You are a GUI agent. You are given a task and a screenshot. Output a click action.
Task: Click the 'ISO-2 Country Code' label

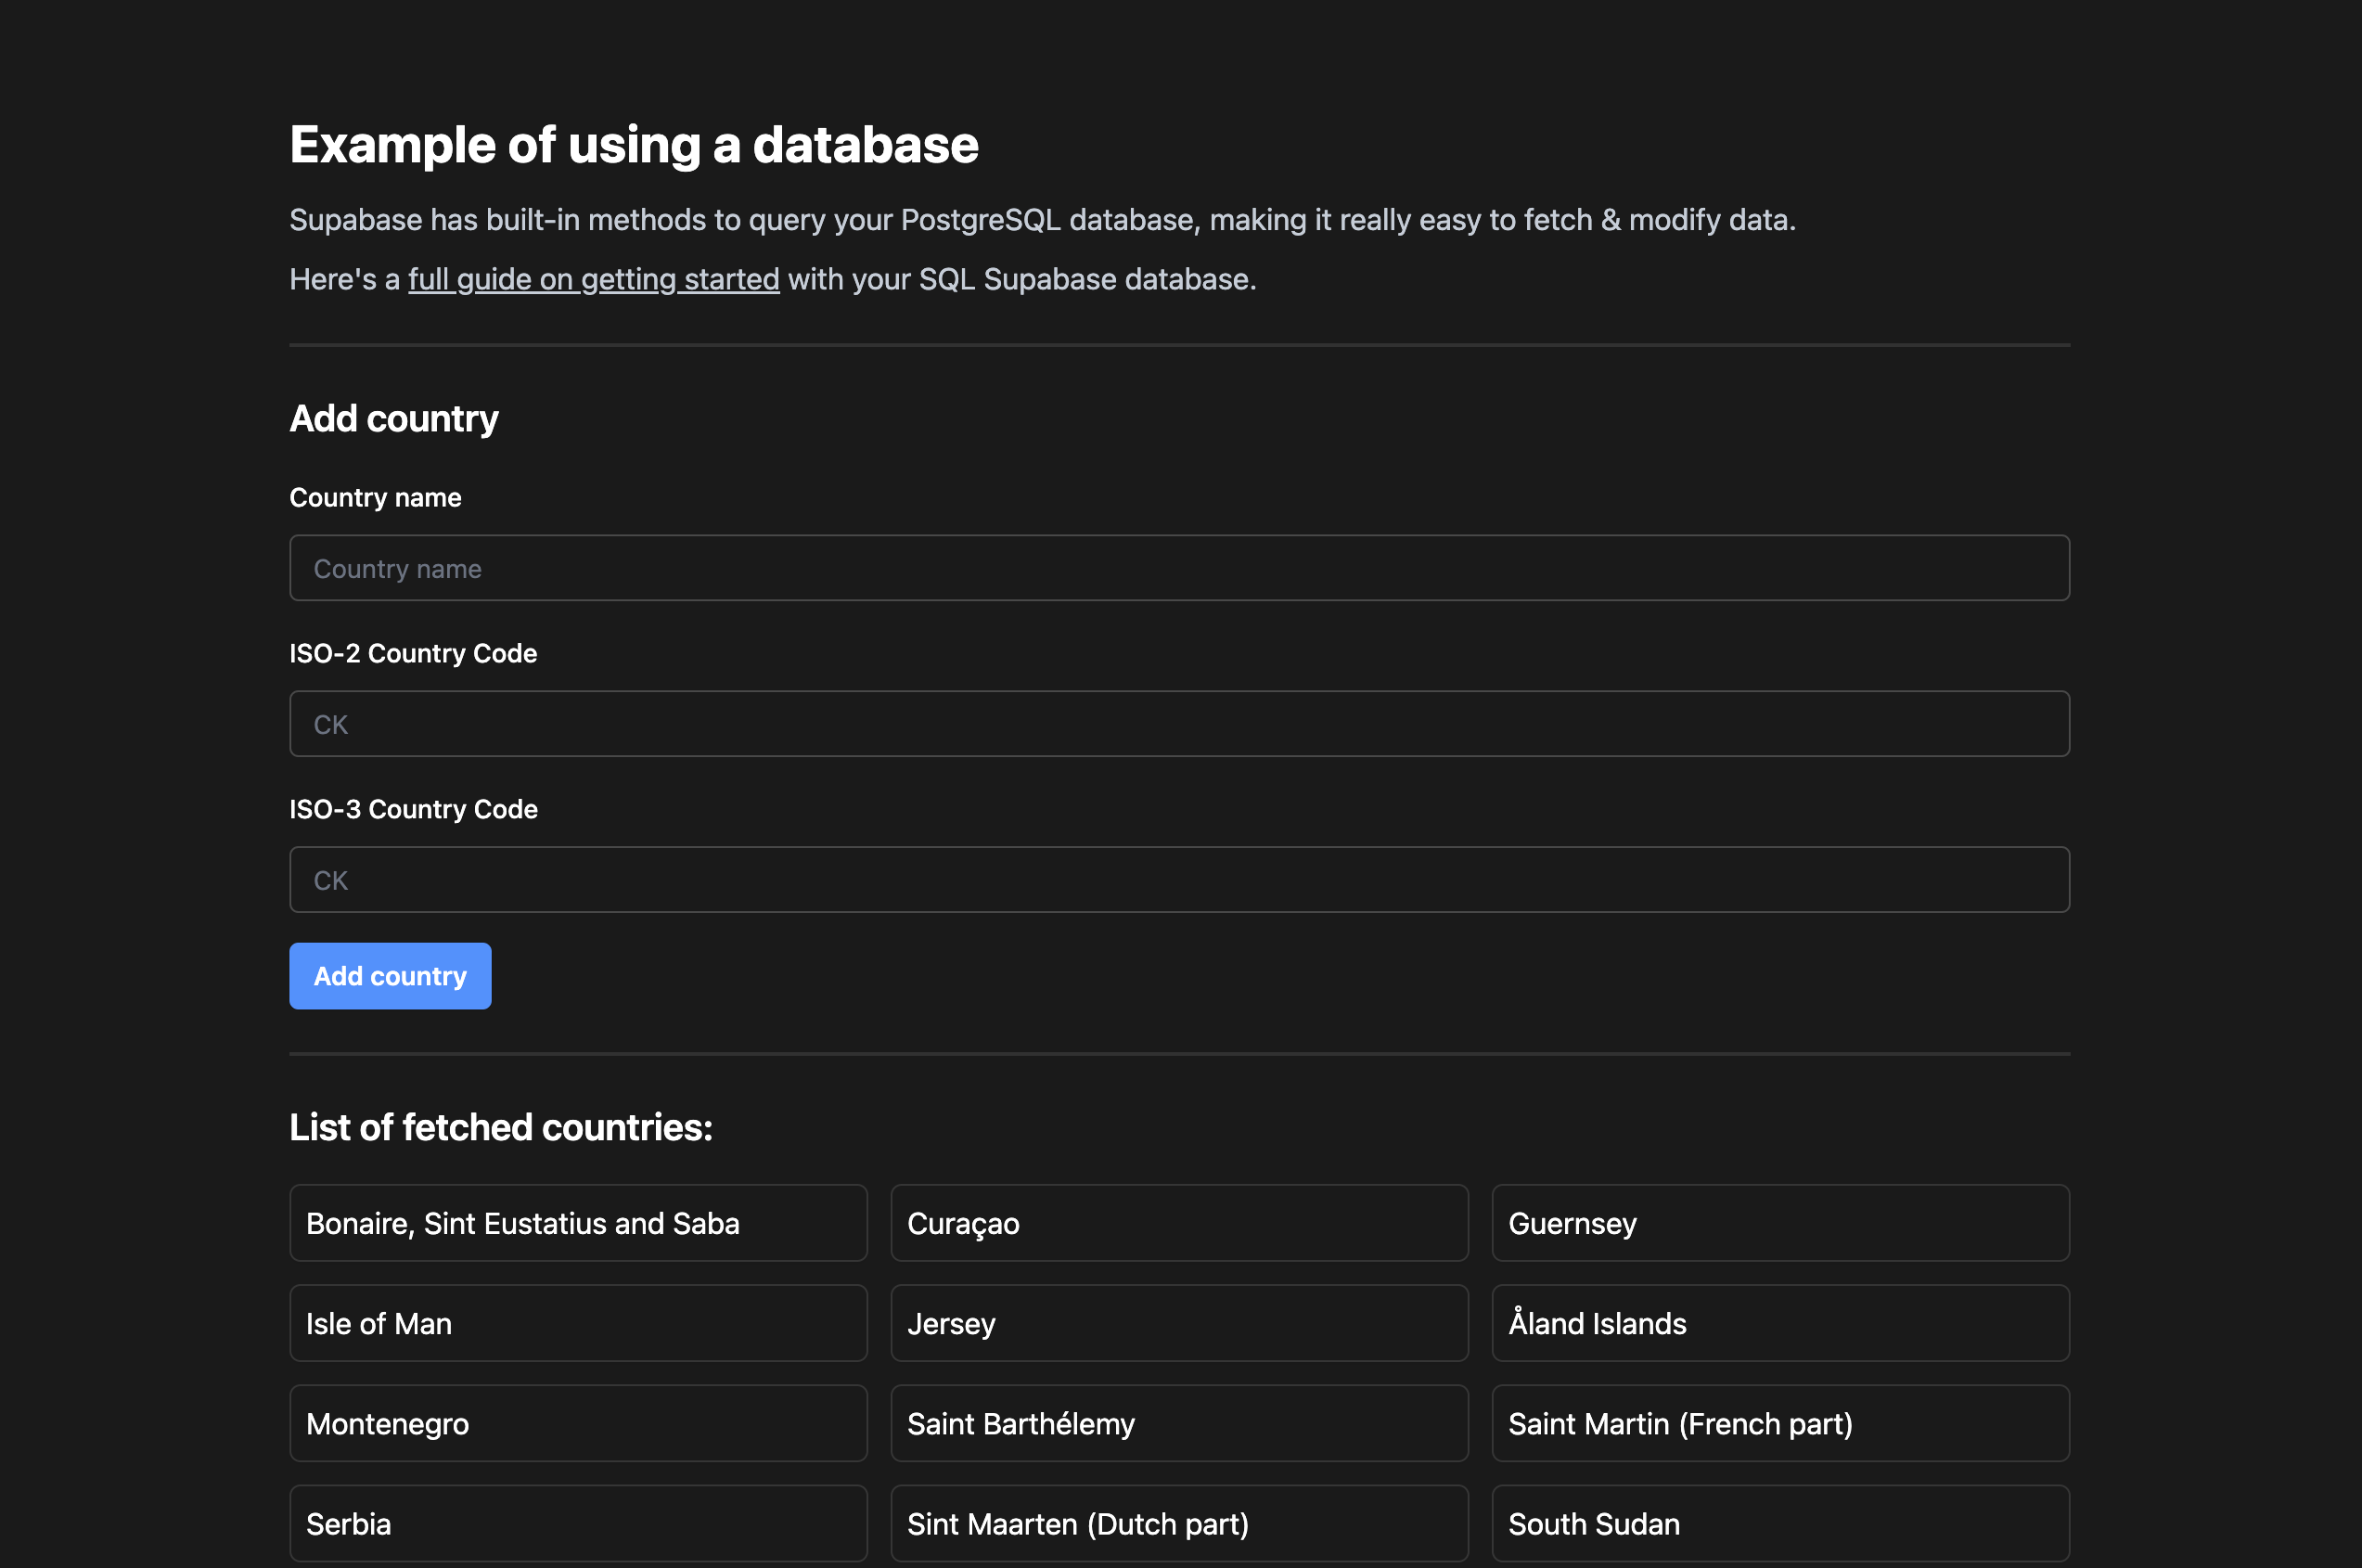pyautogui.click(x=413, y=654)
